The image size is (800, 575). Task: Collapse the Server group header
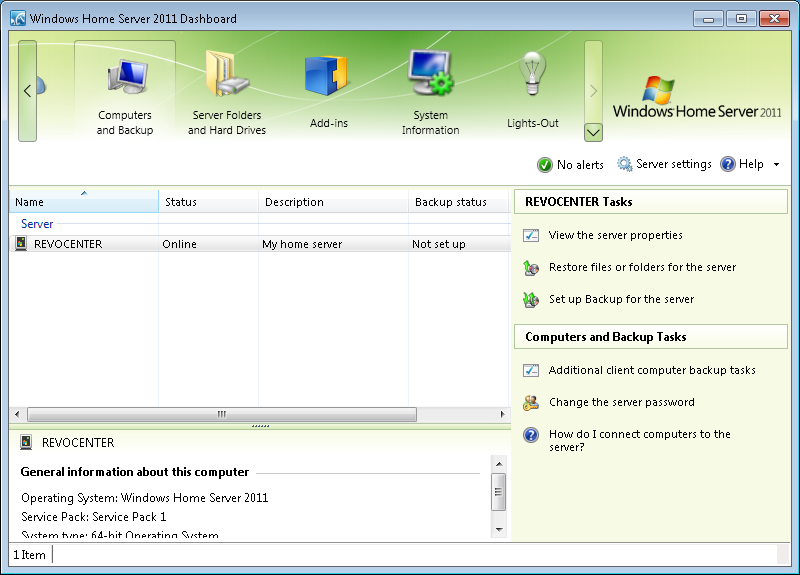37,223
